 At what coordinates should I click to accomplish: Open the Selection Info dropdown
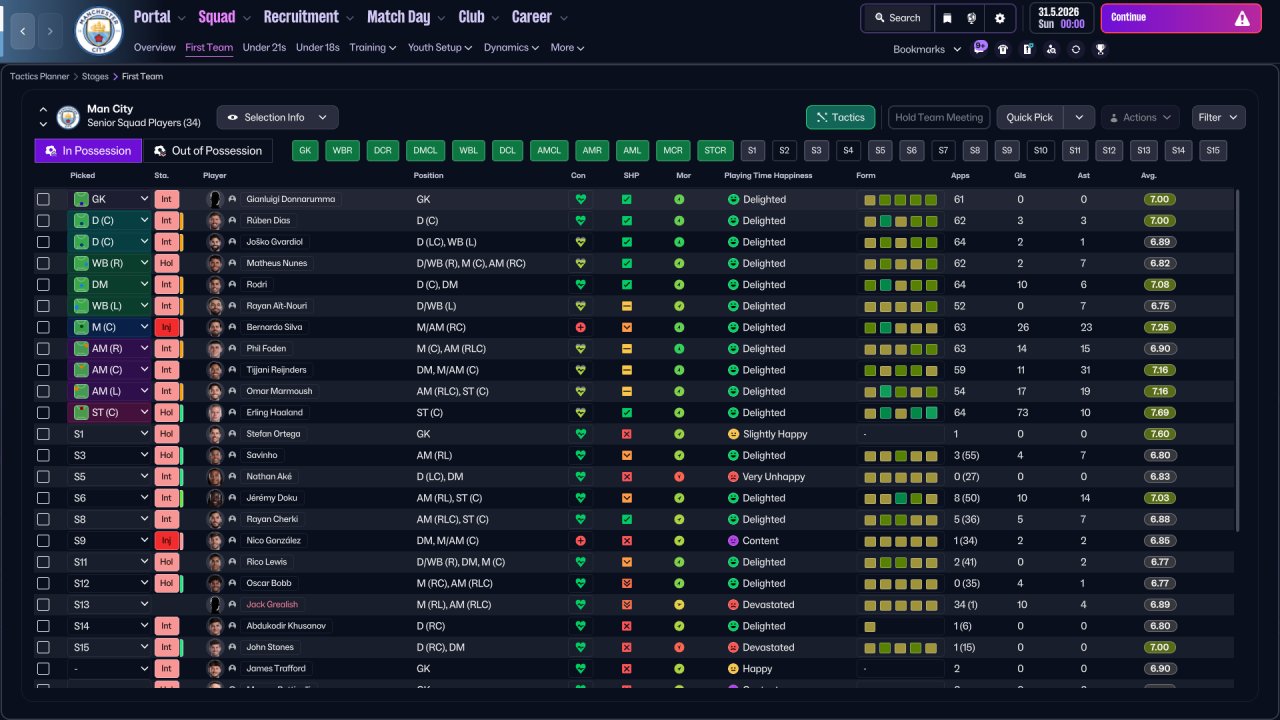click(x=278, y=117)
